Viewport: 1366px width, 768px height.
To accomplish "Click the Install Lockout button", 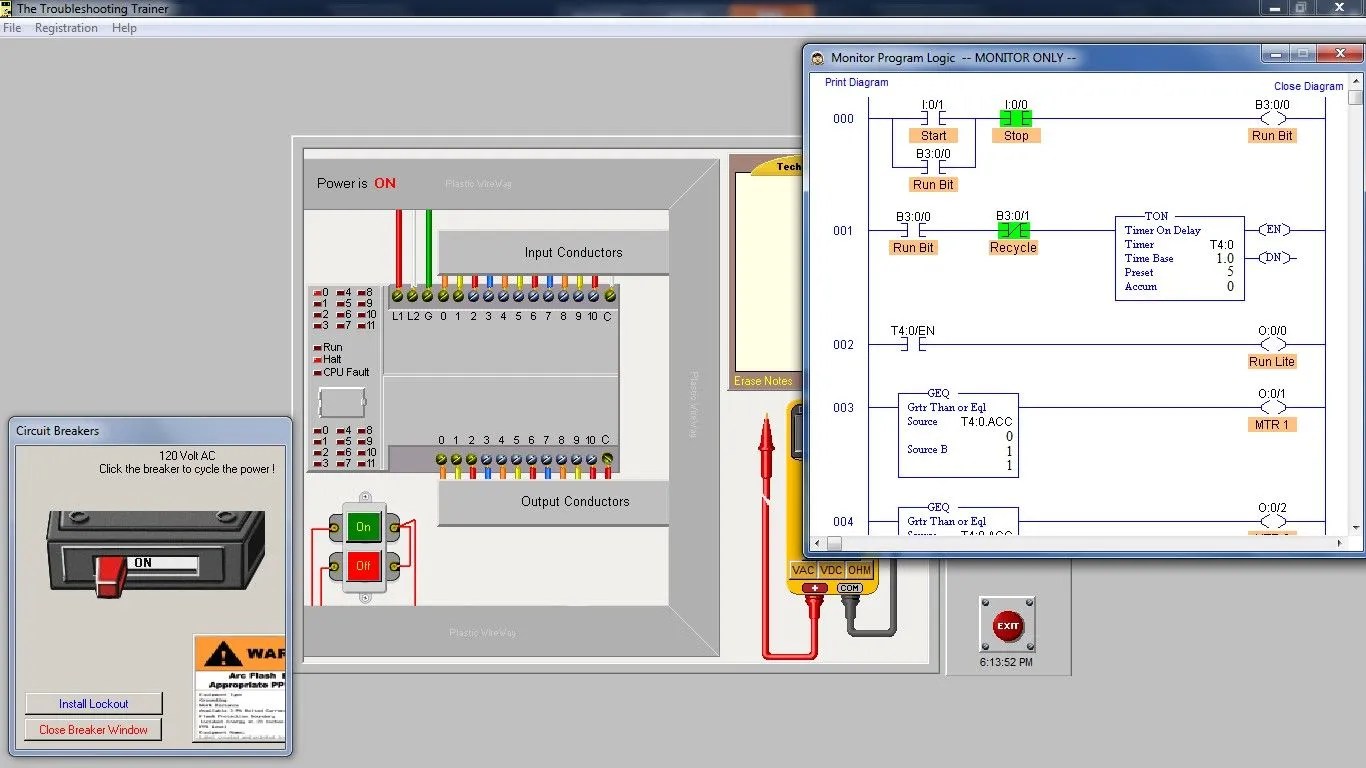I will tap(93, 703).
